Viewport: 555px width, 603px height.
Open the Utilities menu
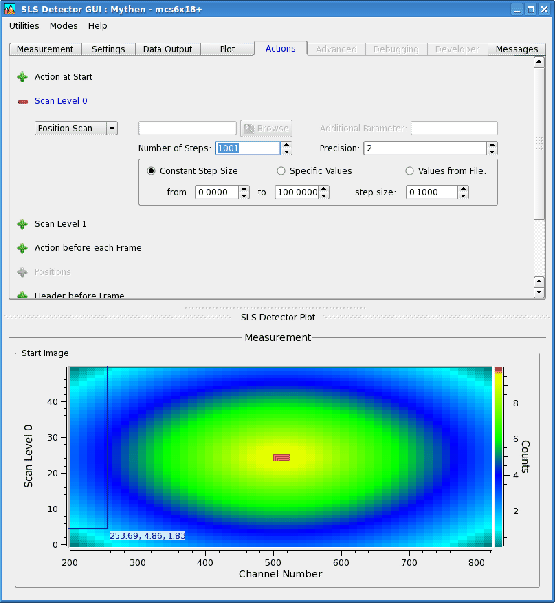tap(24, 26)
